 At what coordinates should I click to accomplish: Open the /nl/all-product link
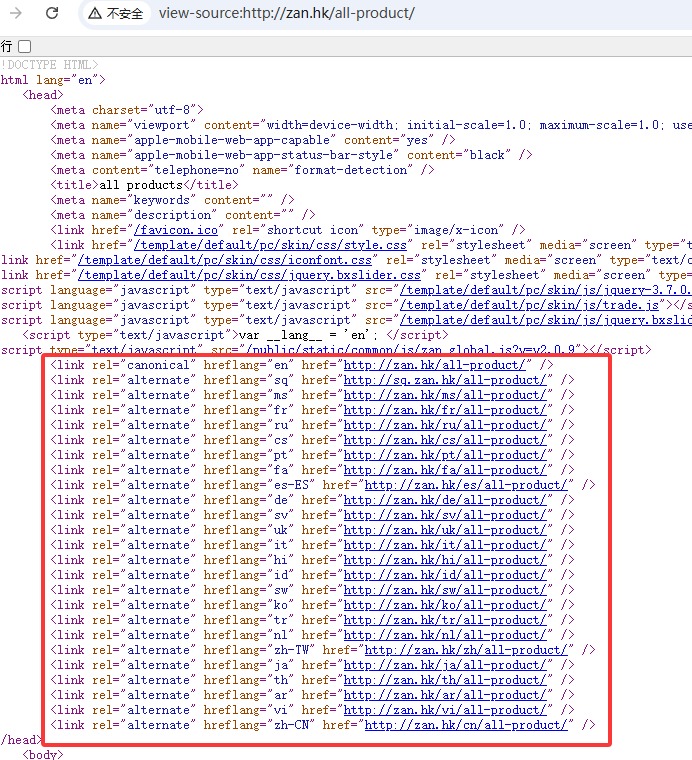click(x=445, y=635)
